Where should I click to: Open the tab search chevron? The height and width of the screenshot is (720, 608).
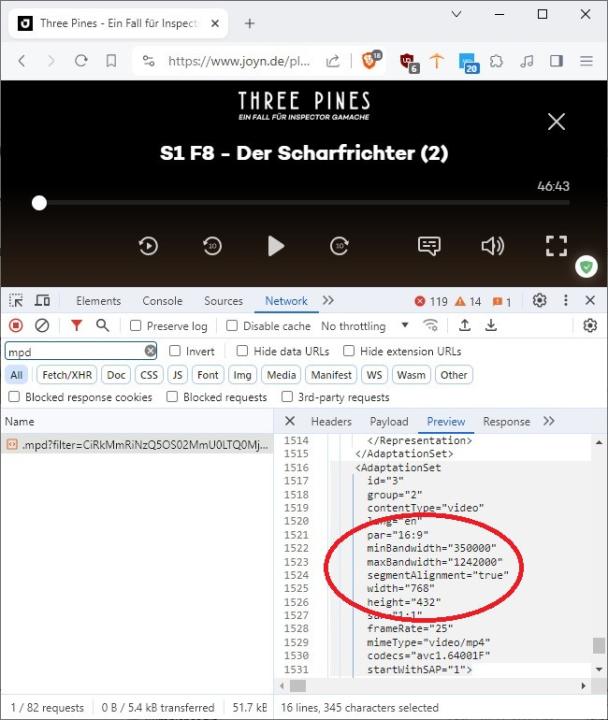[456, 15]
